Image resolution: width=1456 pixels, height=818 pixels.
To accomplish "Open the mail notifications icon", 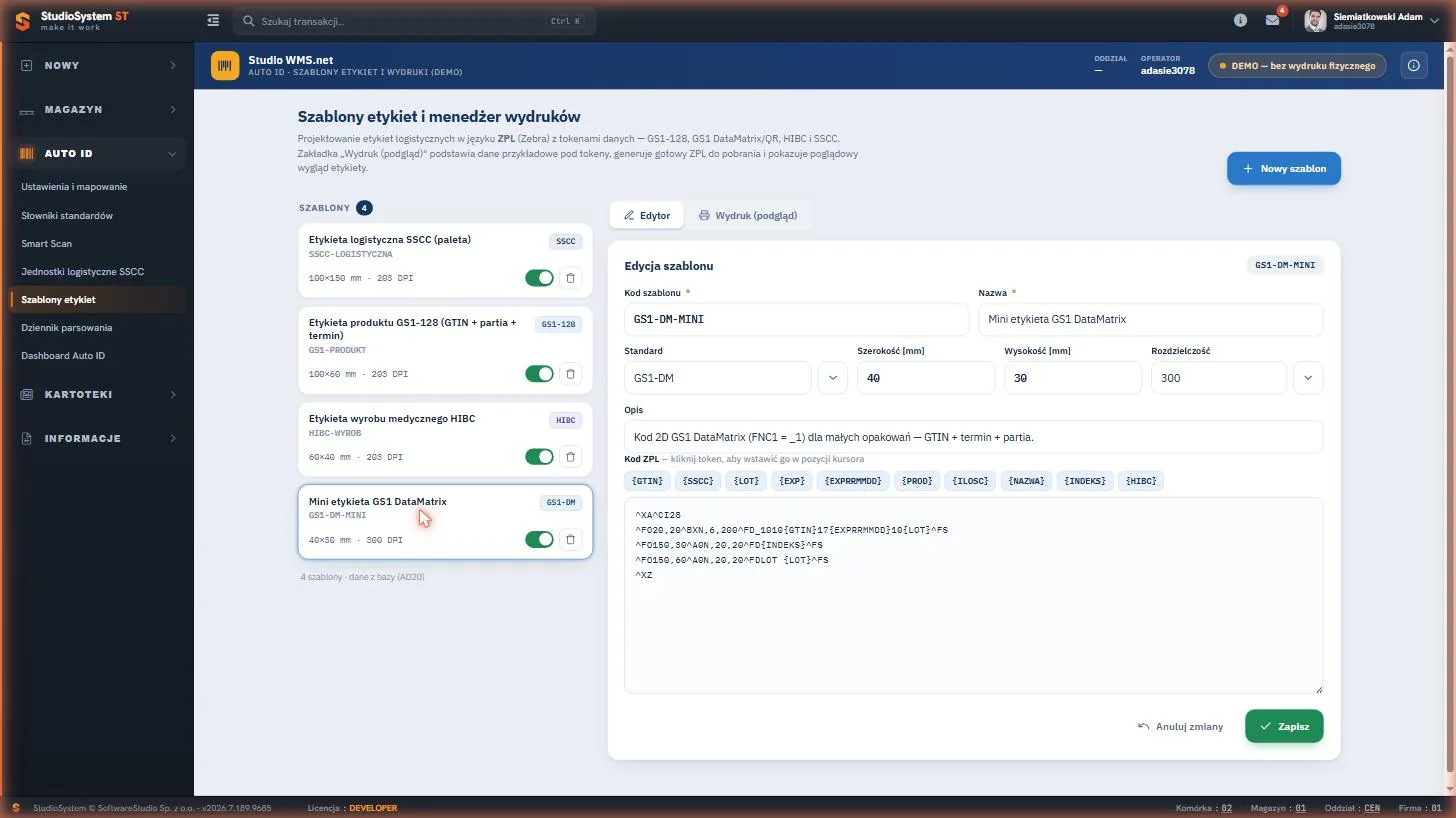I will (1272, 20).
